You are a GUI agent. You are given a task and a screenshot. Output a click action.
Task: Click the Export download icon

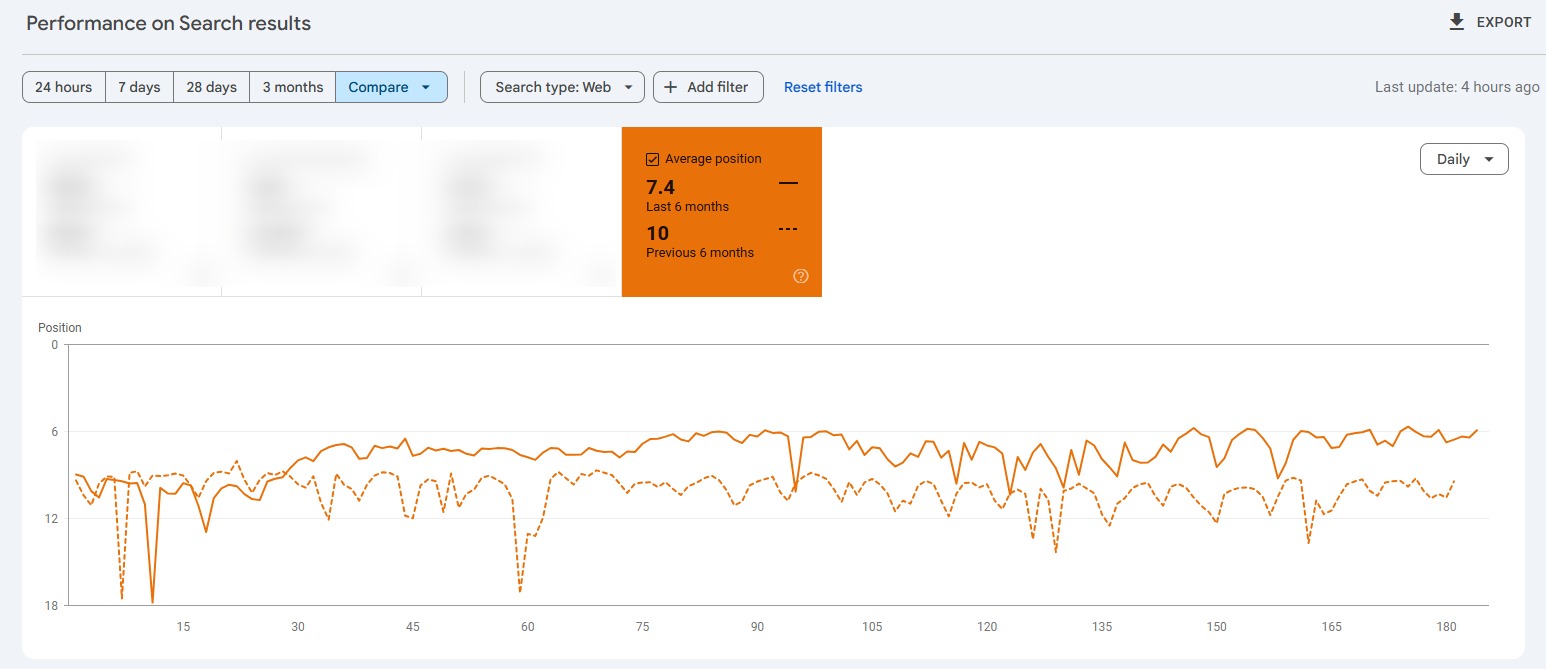tap(1457, 22)
